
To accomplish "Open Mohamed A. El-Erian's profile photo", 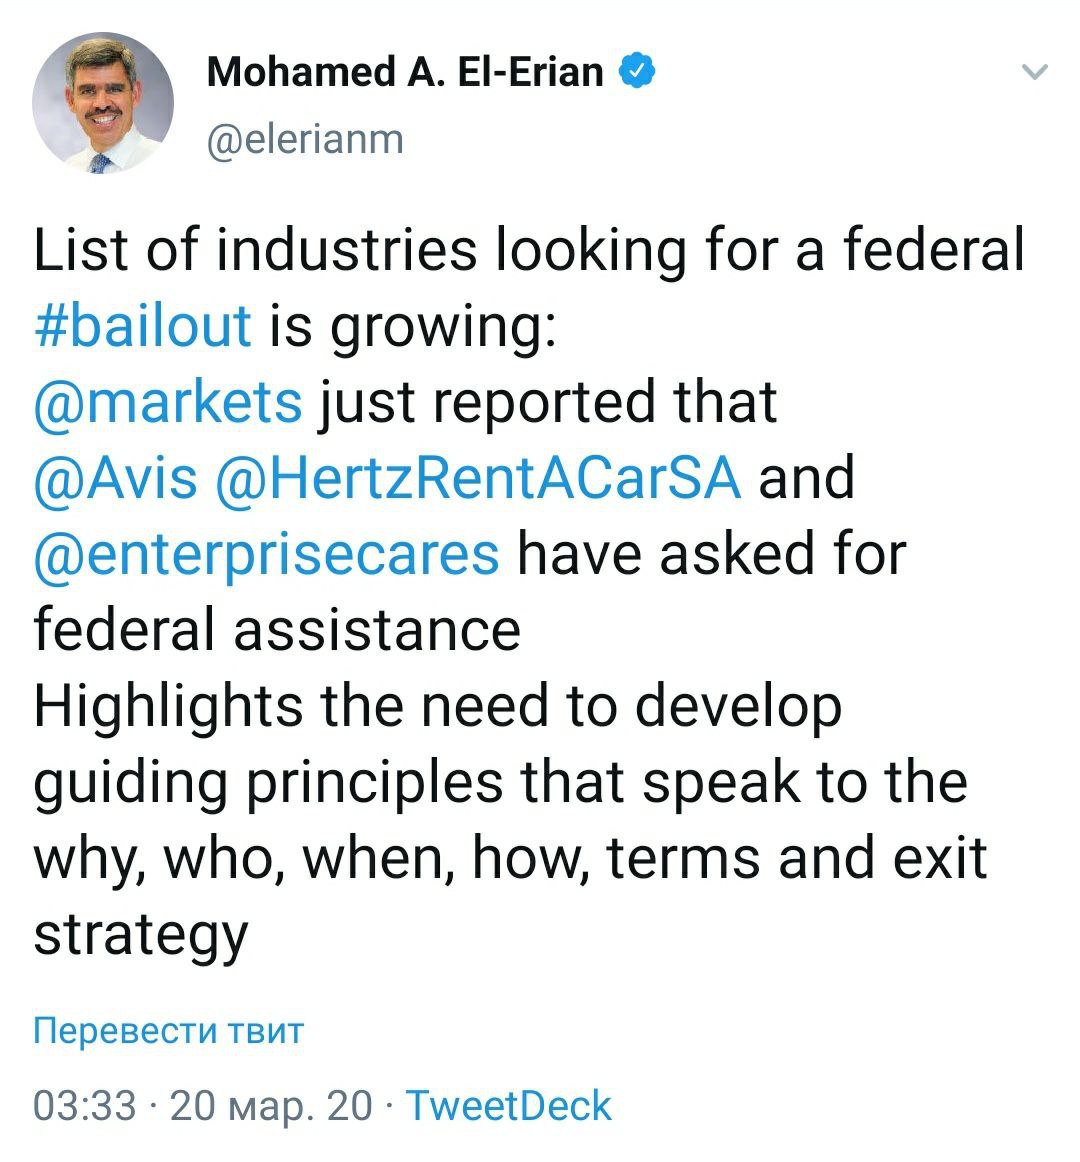I will pyautogui.click(x=103, y=103).
